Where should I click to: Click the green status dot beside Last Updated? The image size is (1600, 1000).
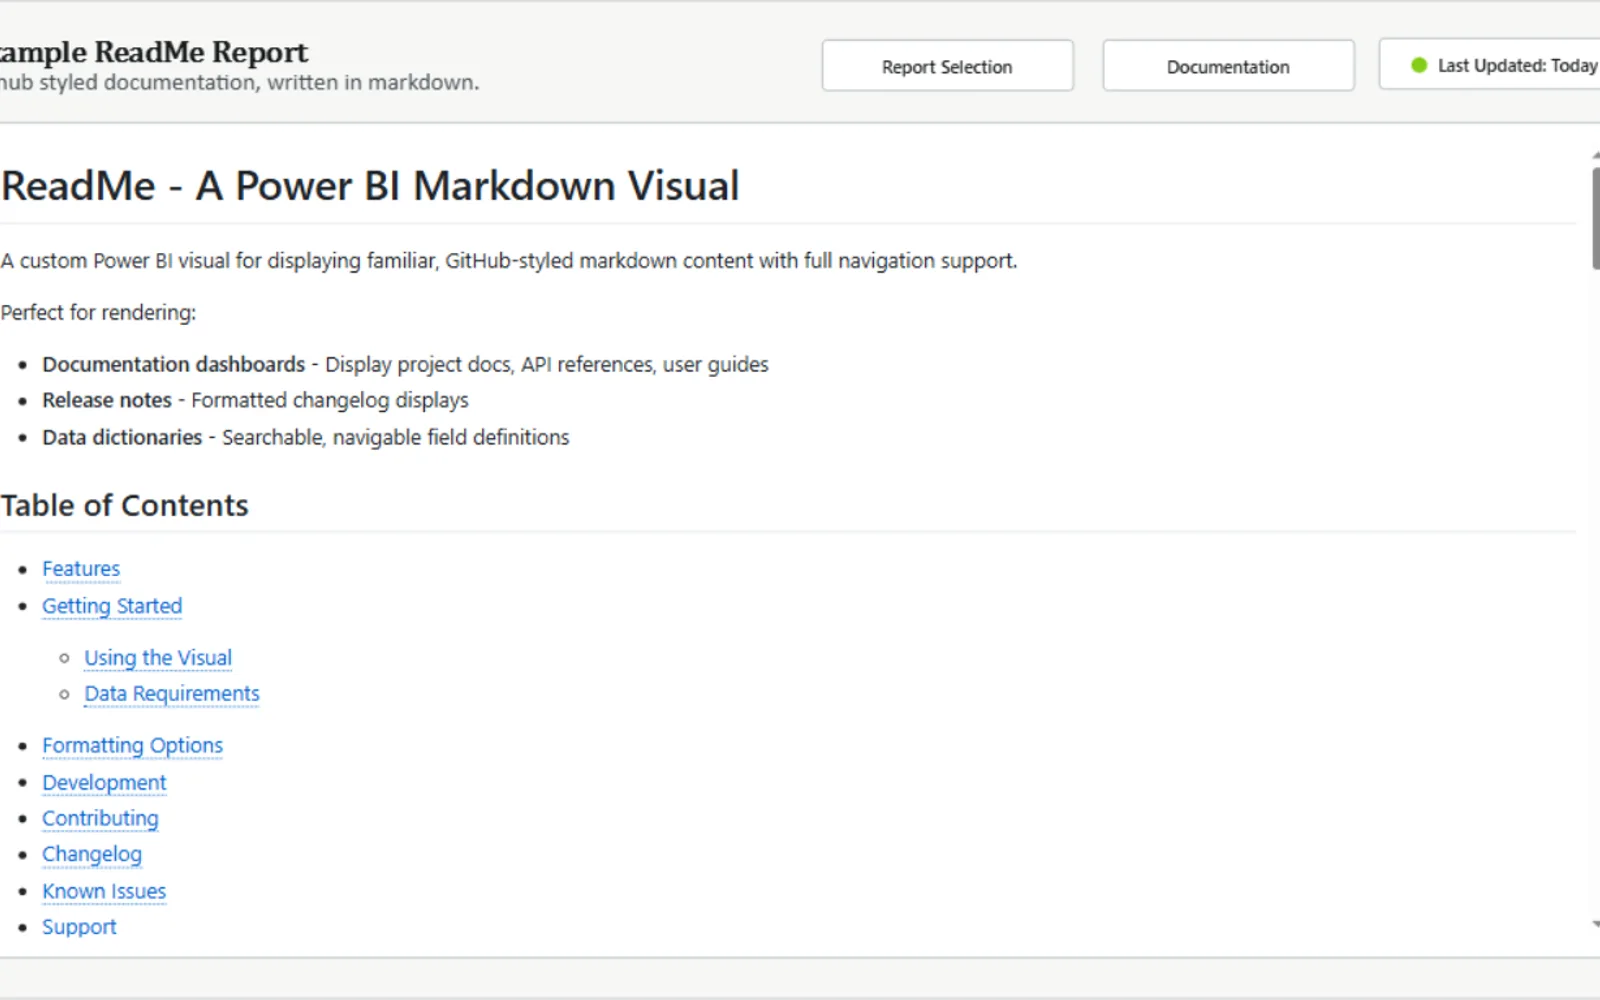tap(1418, 65)
